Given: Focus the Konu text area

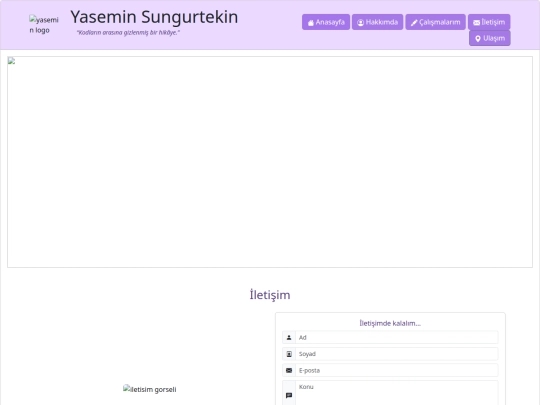Looking at the screenshot, I should (x=397, y=393).
